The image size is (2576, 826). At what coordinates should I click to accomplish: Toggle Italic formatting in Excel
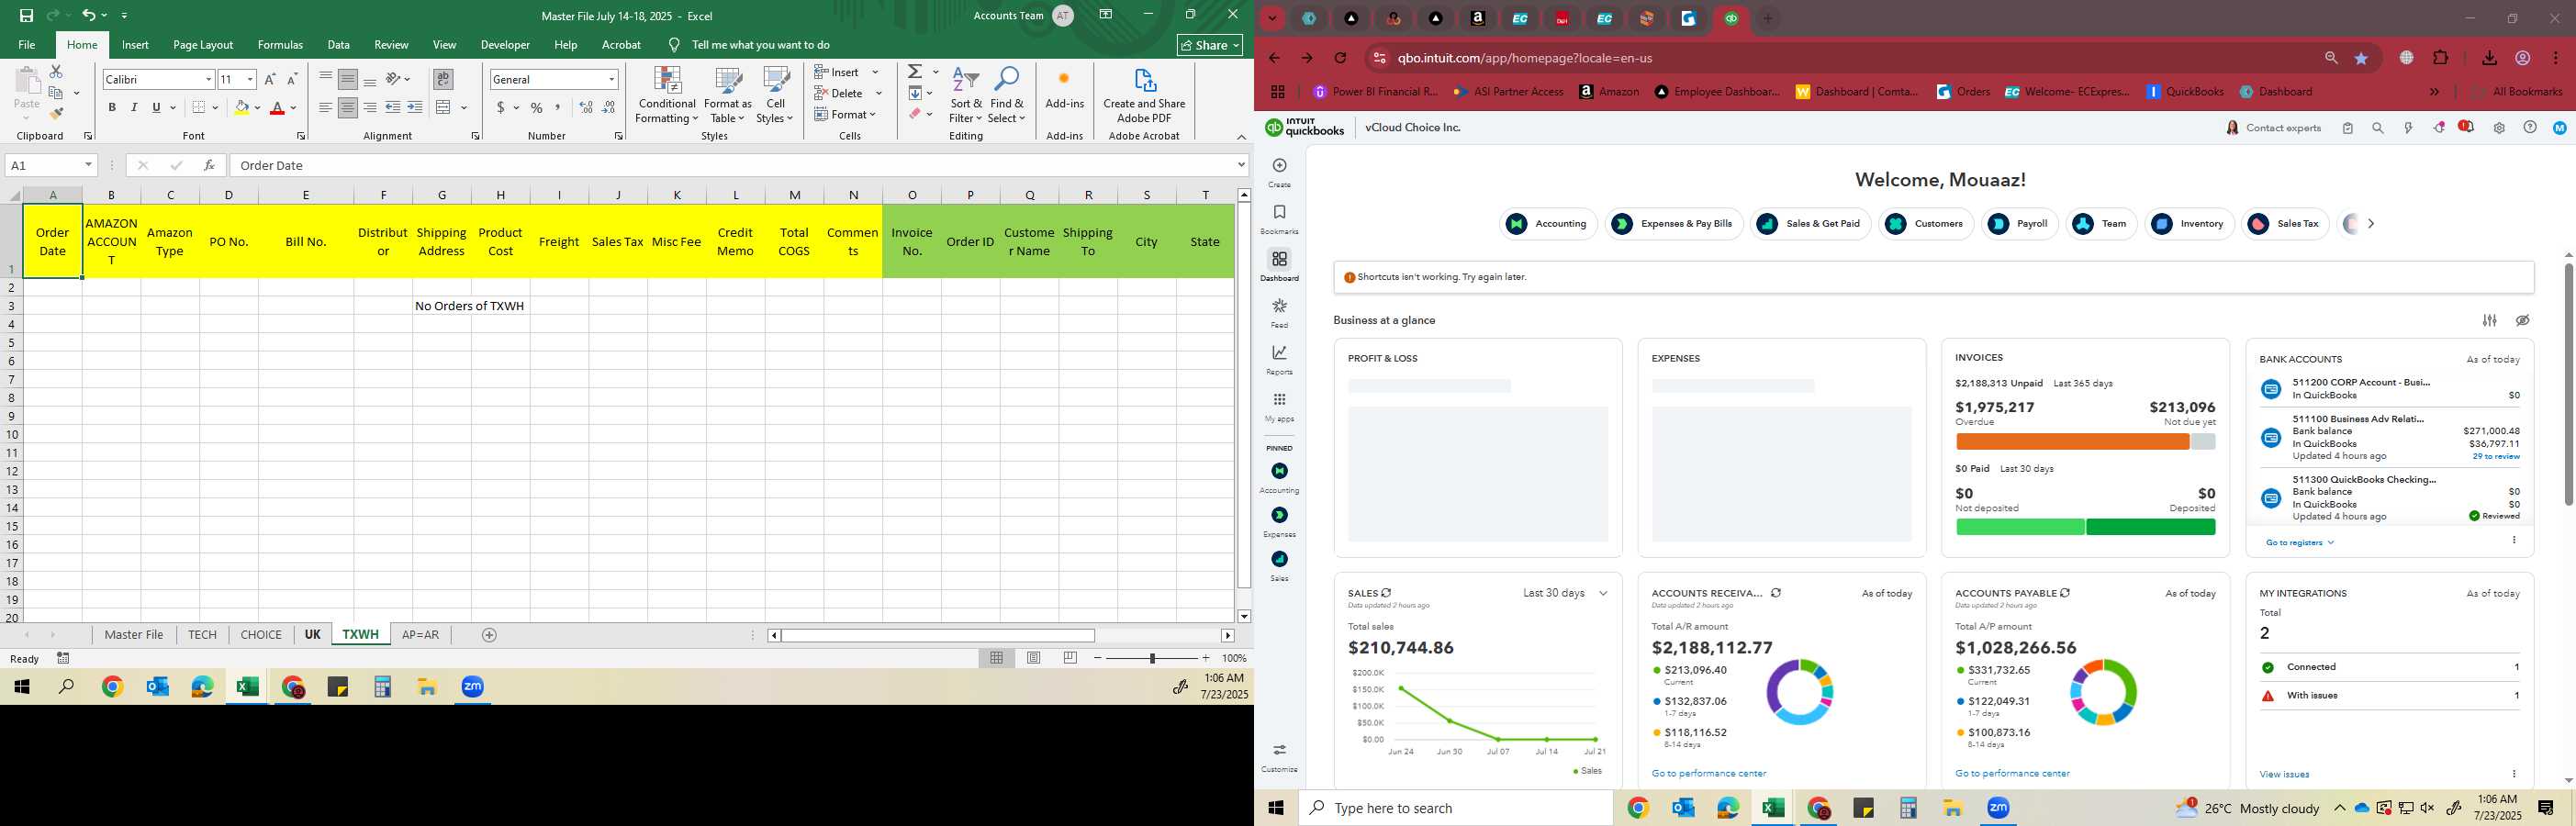134,107
